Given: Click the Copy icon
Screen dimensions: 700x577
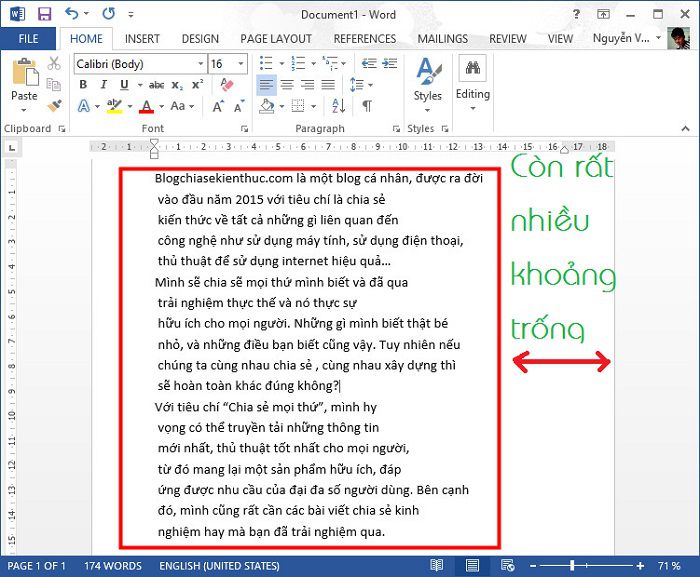Looking at the screenshot, I should tap(54, 84).
